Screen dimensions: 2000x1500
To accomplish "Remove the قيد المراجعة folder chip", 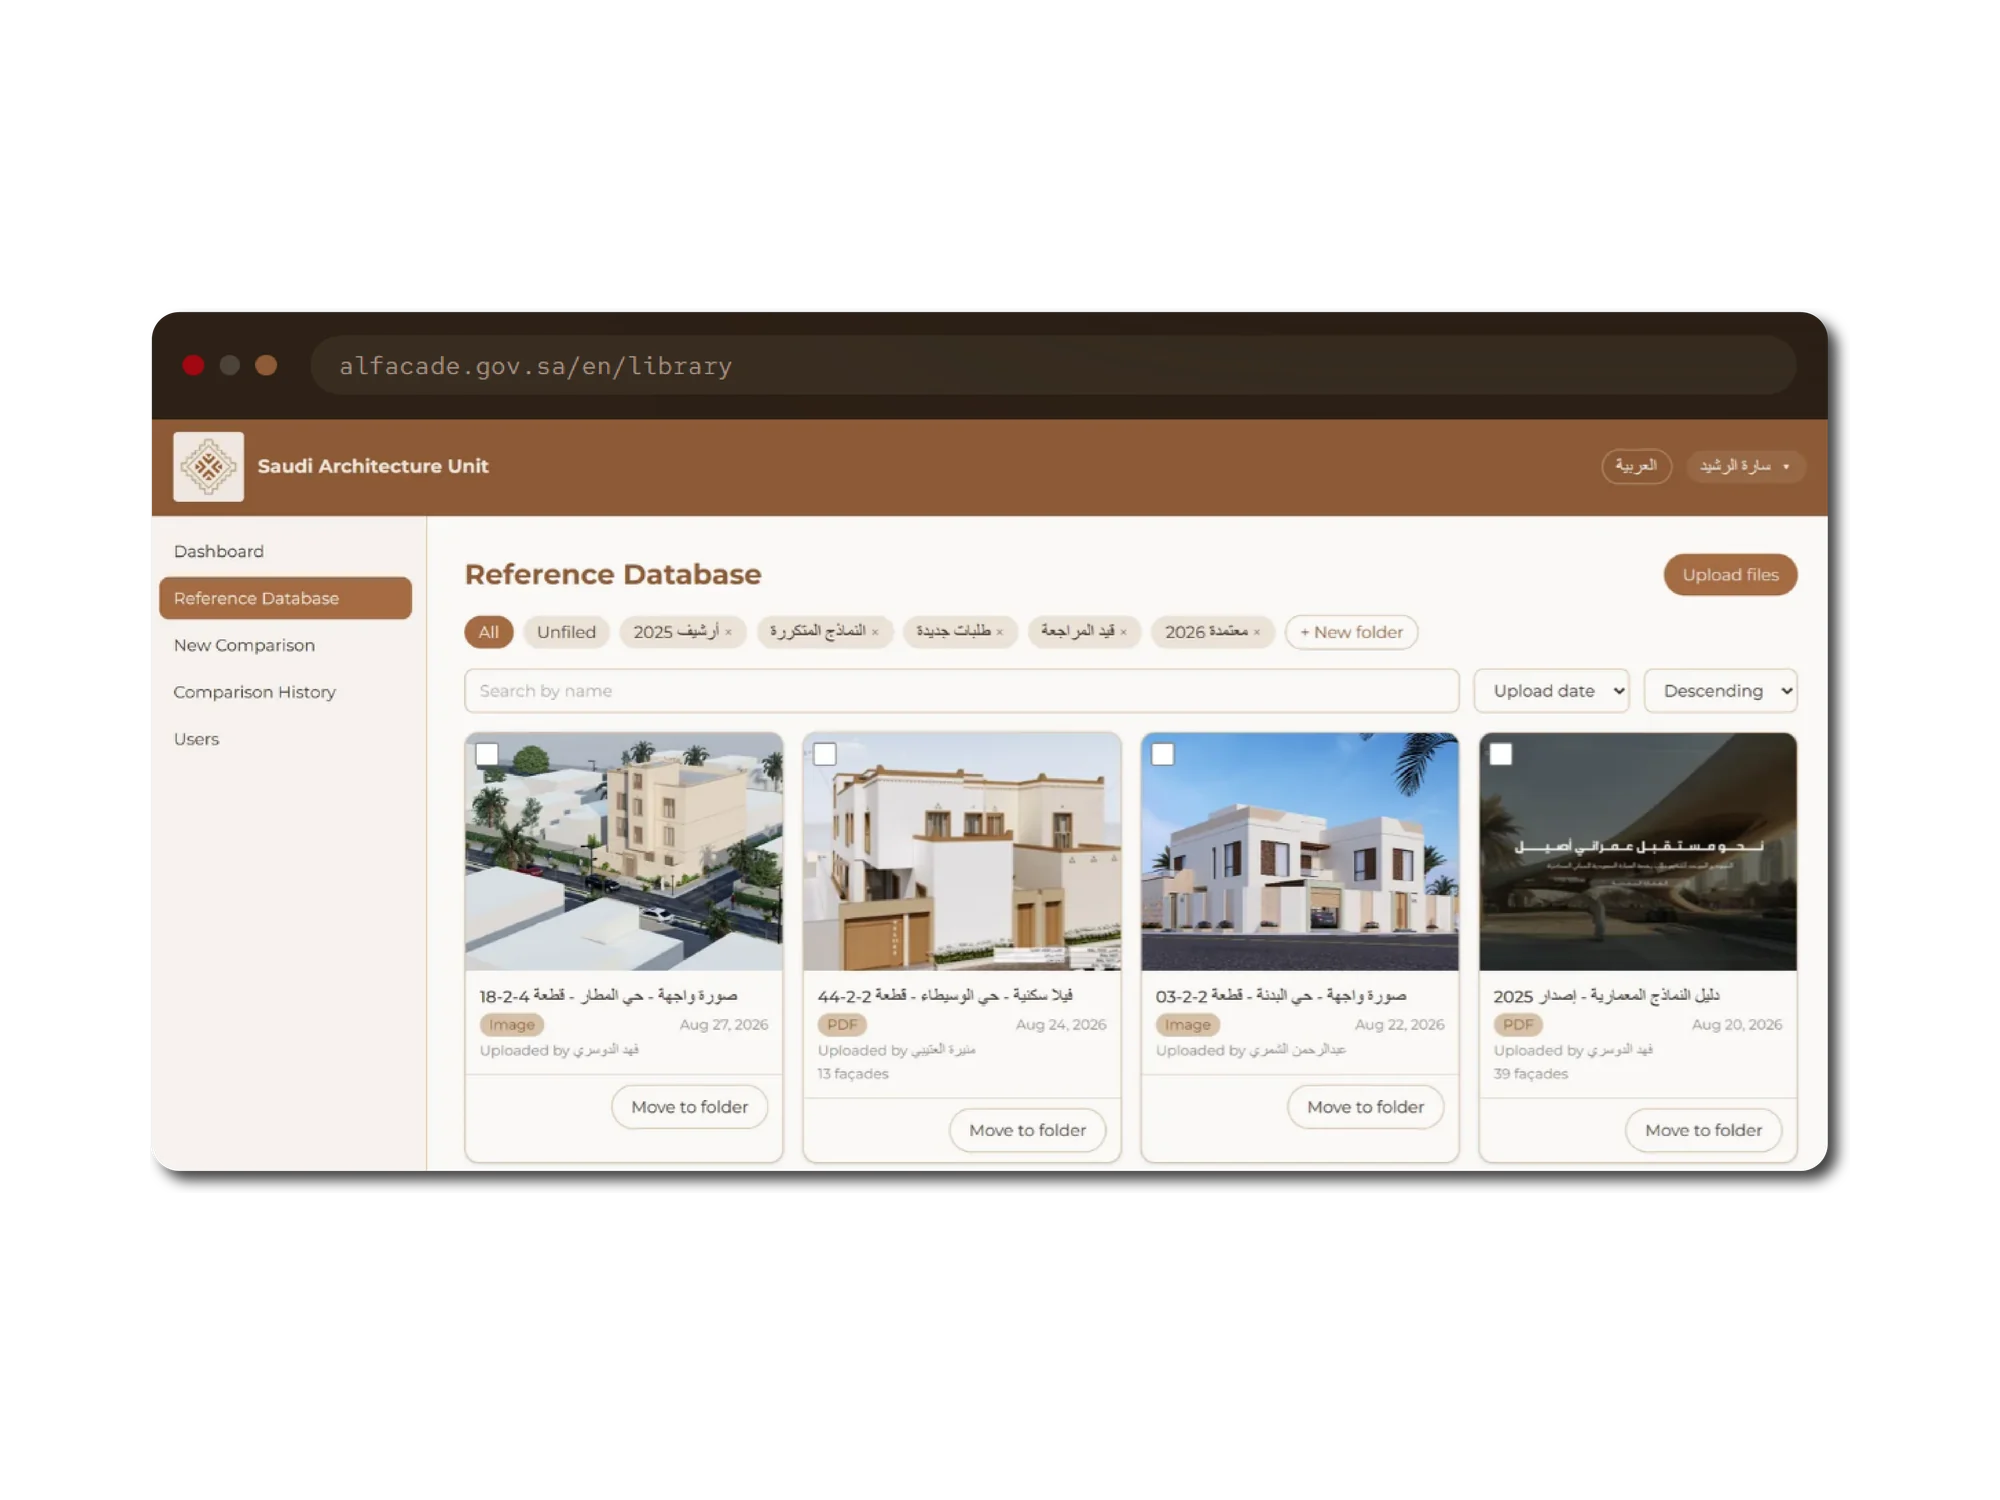I will coord(1123,632).
